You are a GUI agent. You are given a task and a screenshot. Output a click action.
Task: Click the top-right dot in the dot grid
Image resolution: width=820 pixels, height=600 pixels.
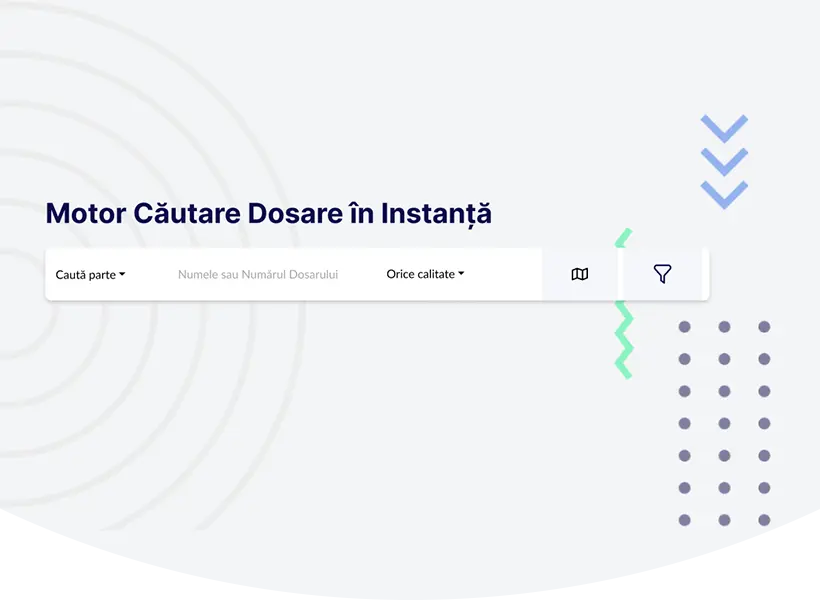pos(764,327)
